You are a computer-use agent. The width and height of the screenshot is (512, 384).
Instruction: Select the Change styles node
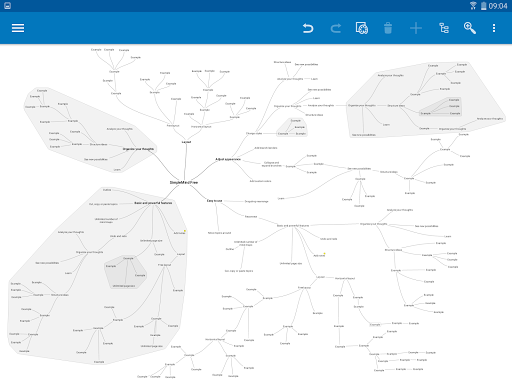tap(254, 133)
